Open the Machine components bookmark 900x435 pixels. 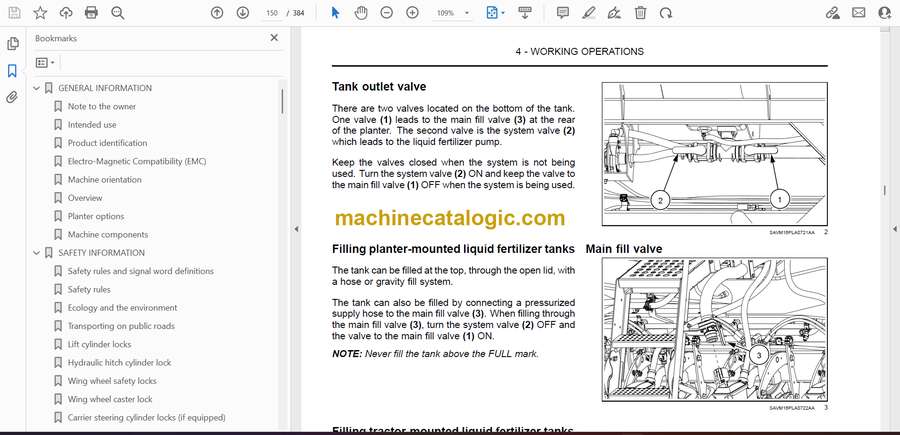(108, 235)
